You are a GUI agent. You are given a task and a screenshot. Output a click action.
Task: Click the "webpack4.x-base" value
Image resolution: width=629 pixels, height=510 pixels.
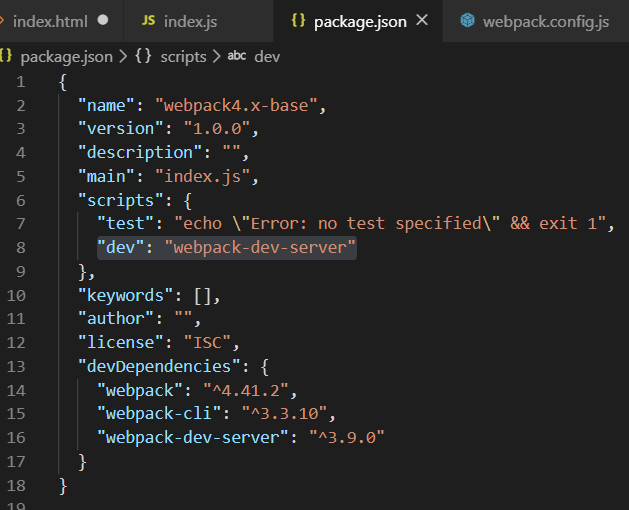236,106
